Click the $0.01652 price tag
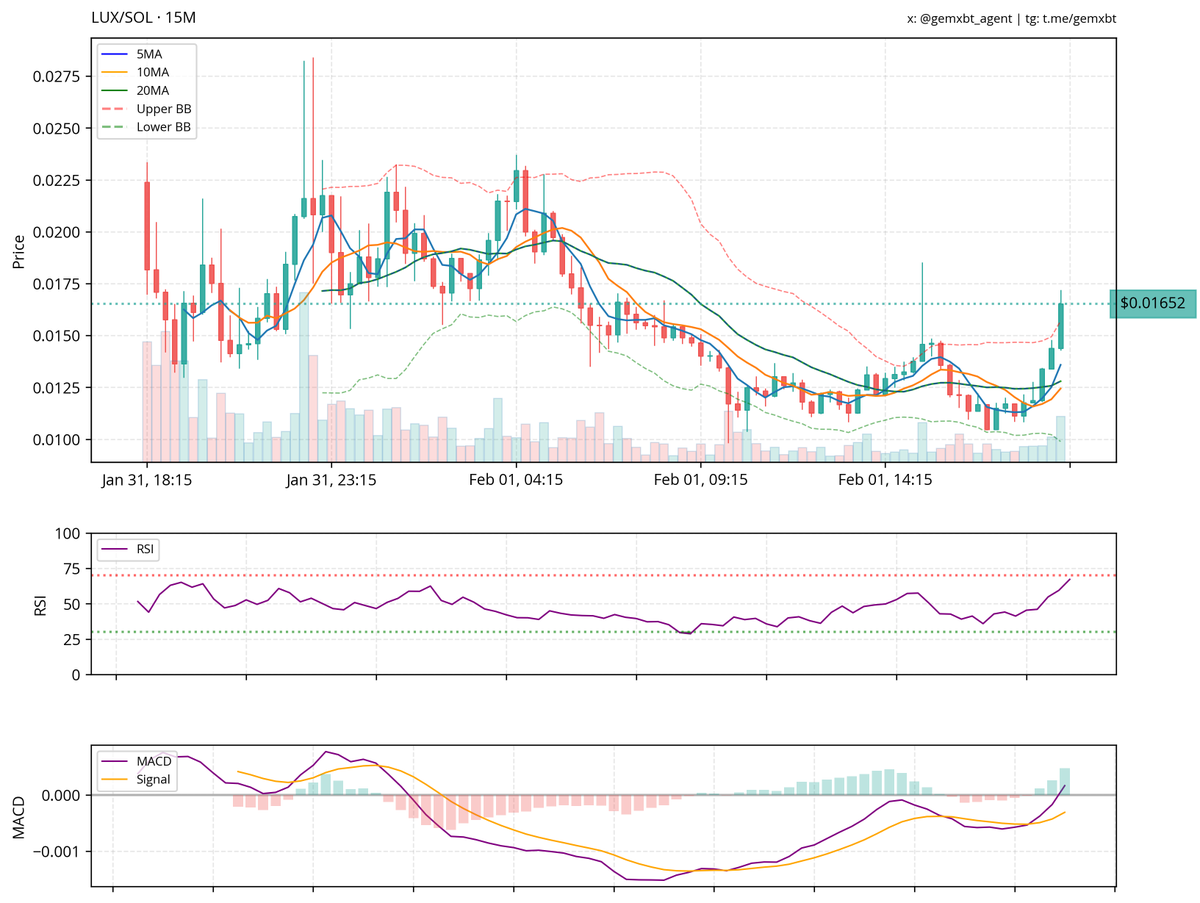This screenshot has width=1200, height=903. [x=1155, y=302]
